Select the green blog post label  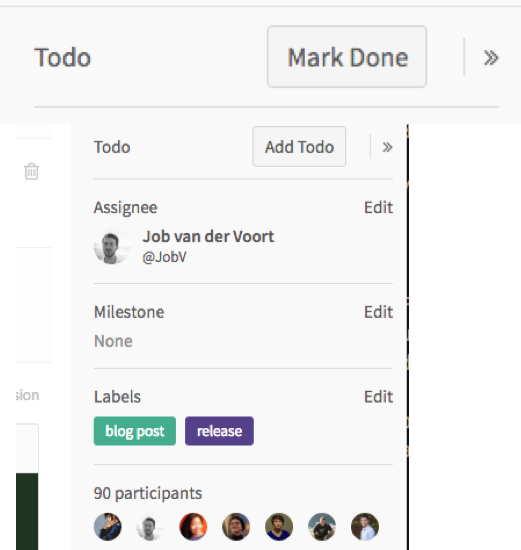(x=135, y=431)
